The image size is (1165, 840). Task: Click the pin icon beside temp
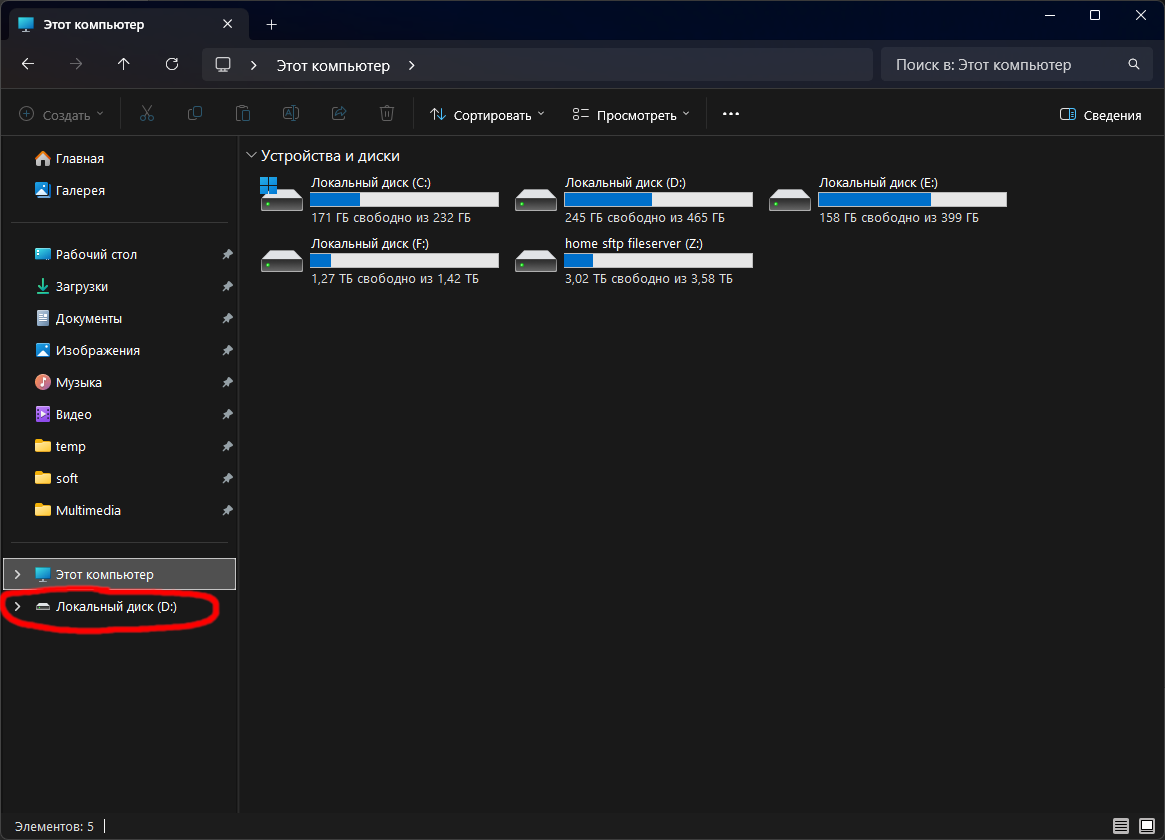click(x=227, y=446)
